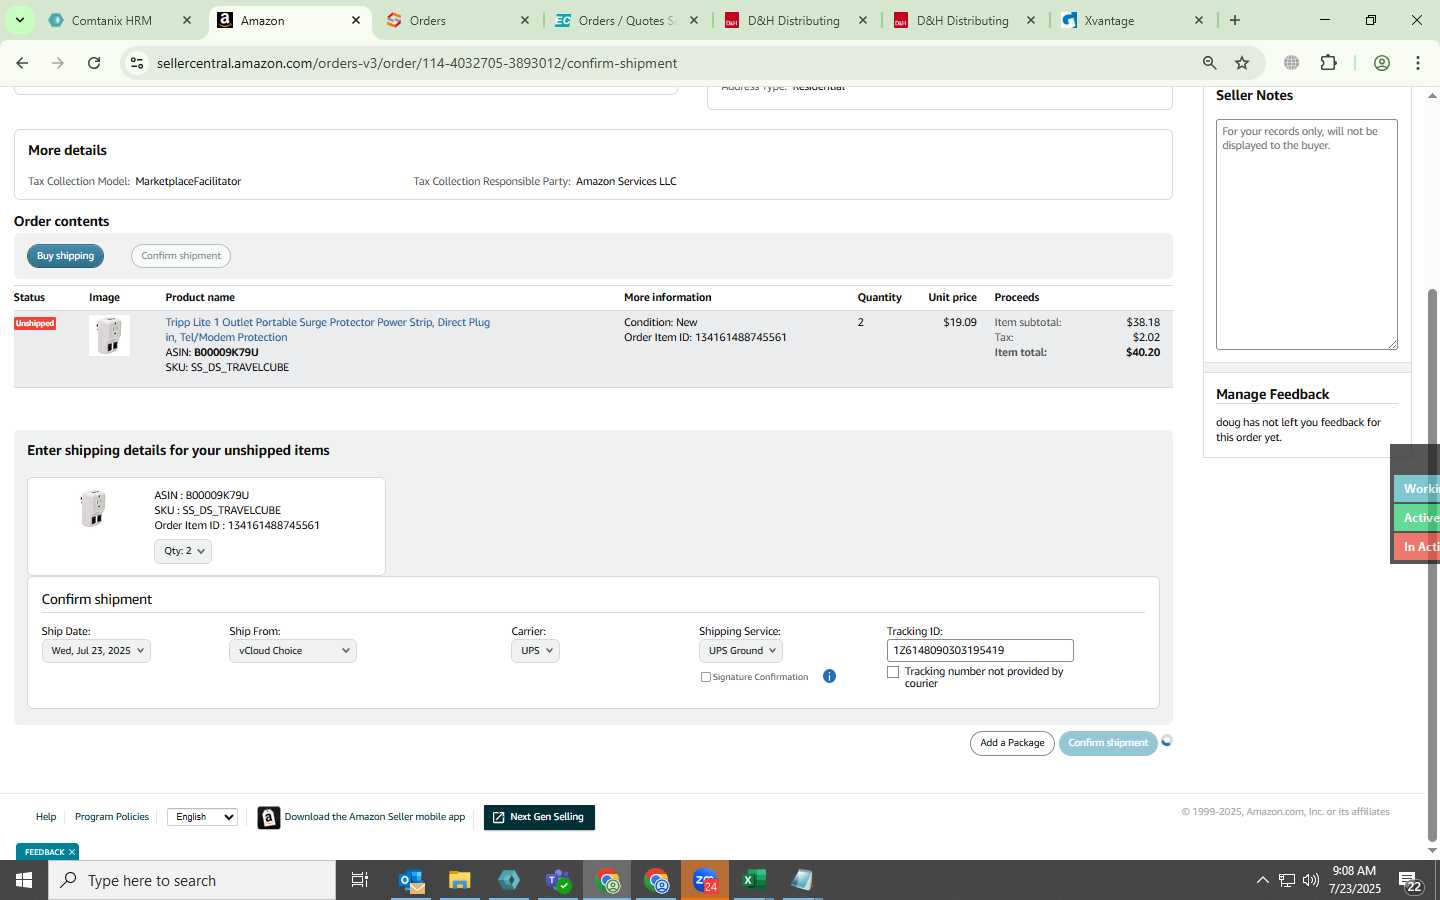Open File Explorer from the taskbar

[460, 880]
